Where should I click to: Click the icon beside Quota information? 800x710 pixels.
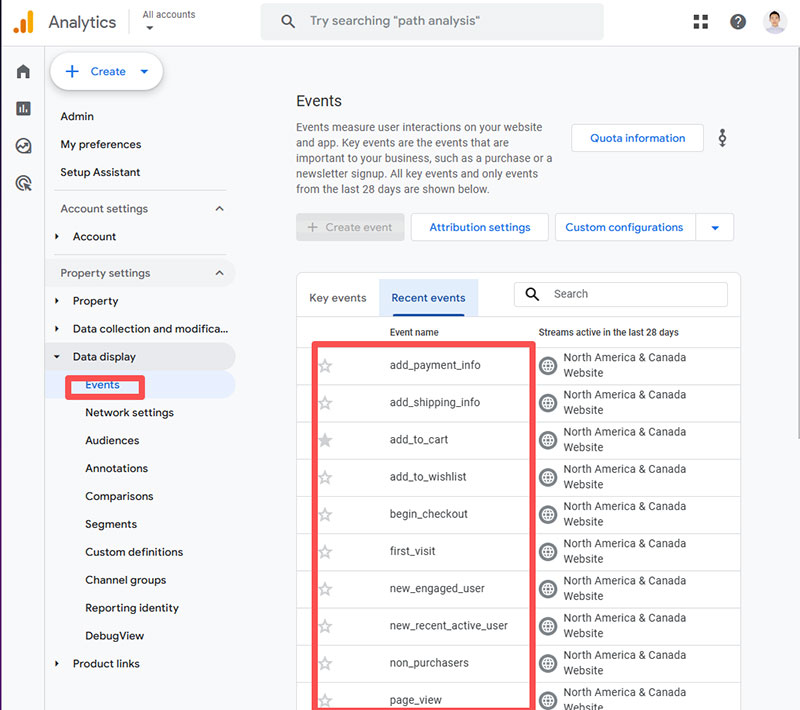click(722, 138)
